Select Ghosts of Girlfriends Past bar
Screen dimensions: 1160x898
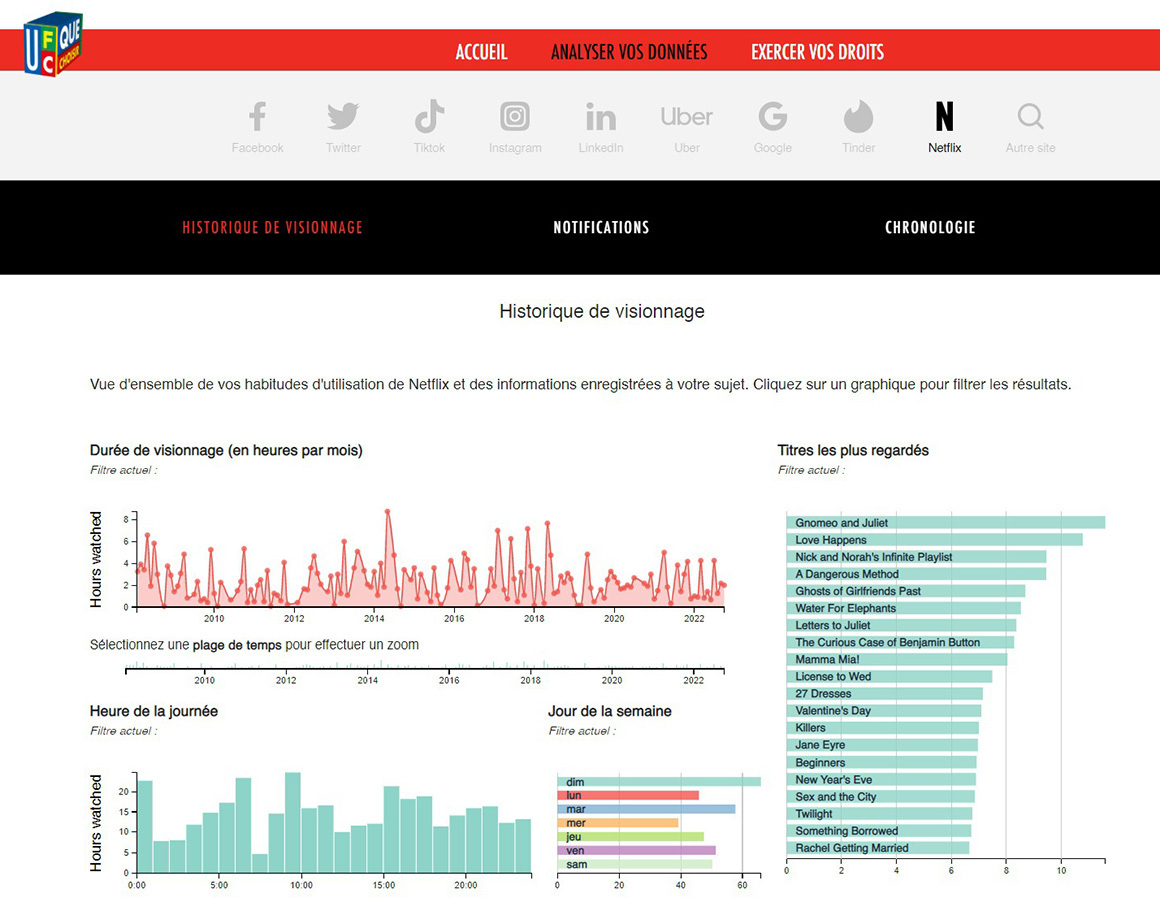pos(906,591)
